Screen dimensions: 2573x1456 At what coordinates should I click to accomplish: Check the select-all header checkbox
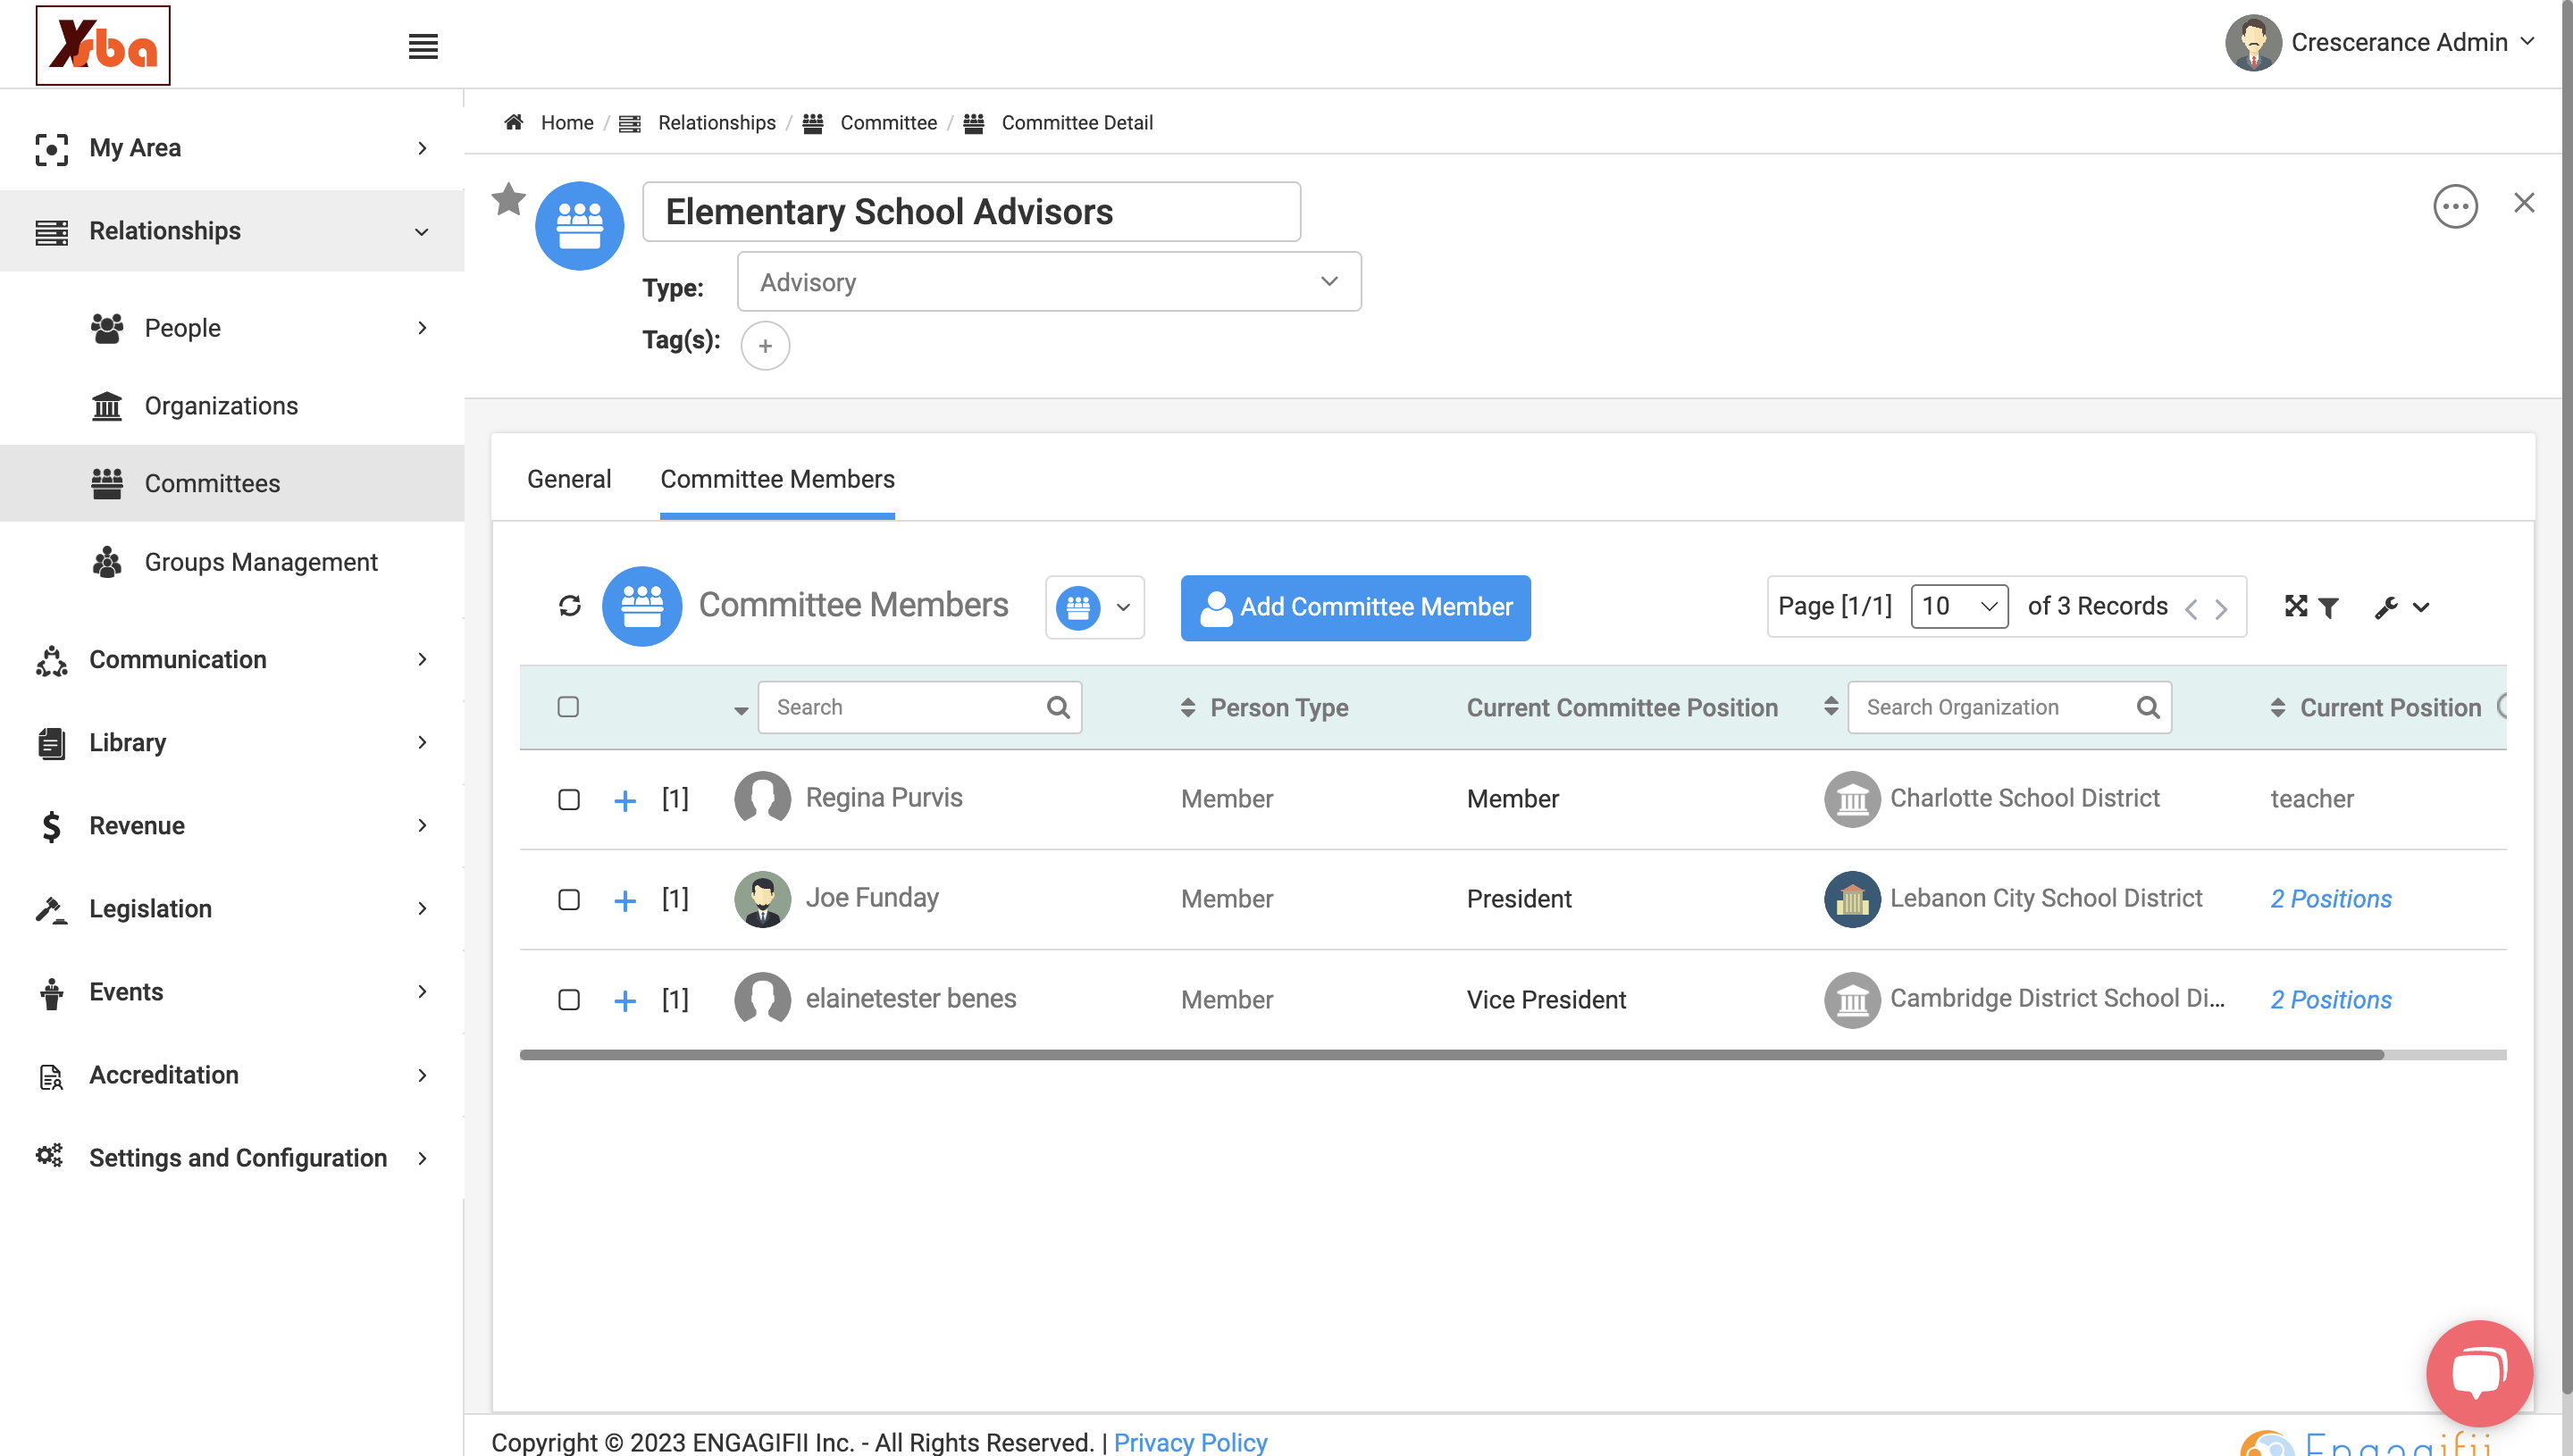(x=568, y=707)
